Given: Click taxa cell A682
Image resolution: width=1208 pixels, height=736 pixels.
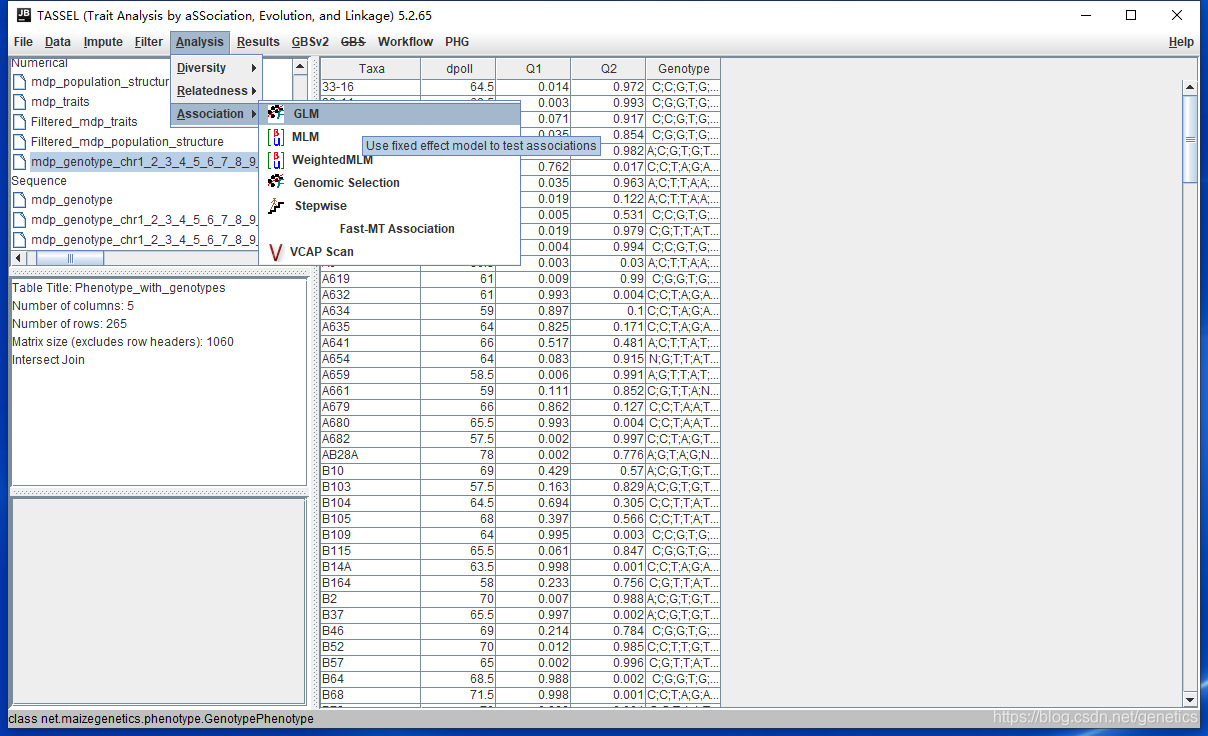Looking at the screenshot, I should (x=371, y=439).
